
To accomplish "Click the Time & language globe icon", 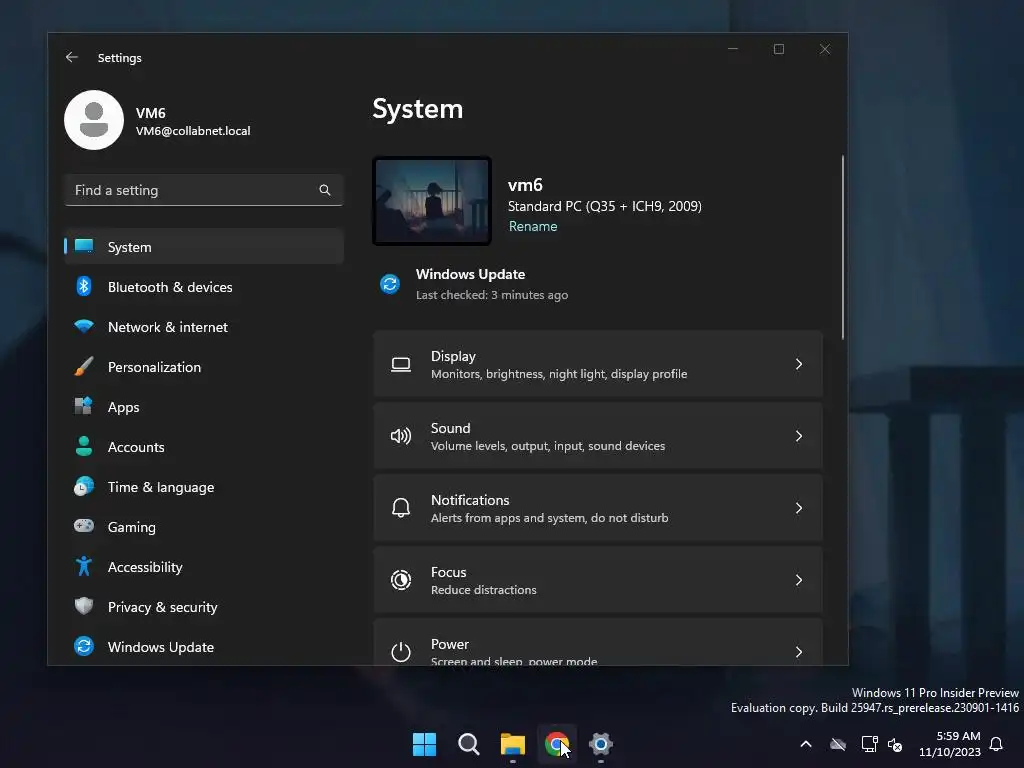I will [x=84, y=487].
